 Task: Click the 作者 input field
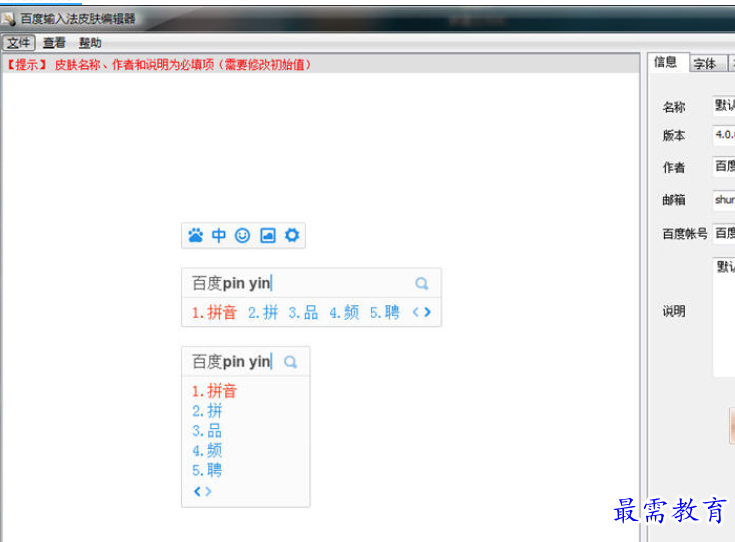click(x=724, y=166)
